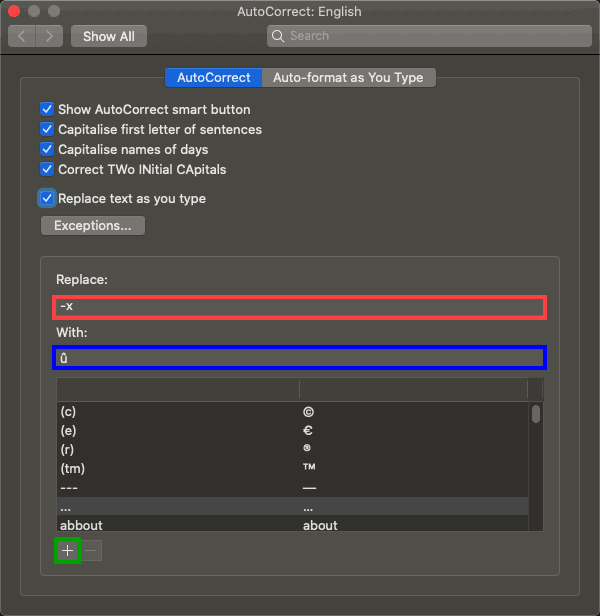Viewport: 600px width, 616px height.
Task: Click the Show All button
Action: pos(109,36)
